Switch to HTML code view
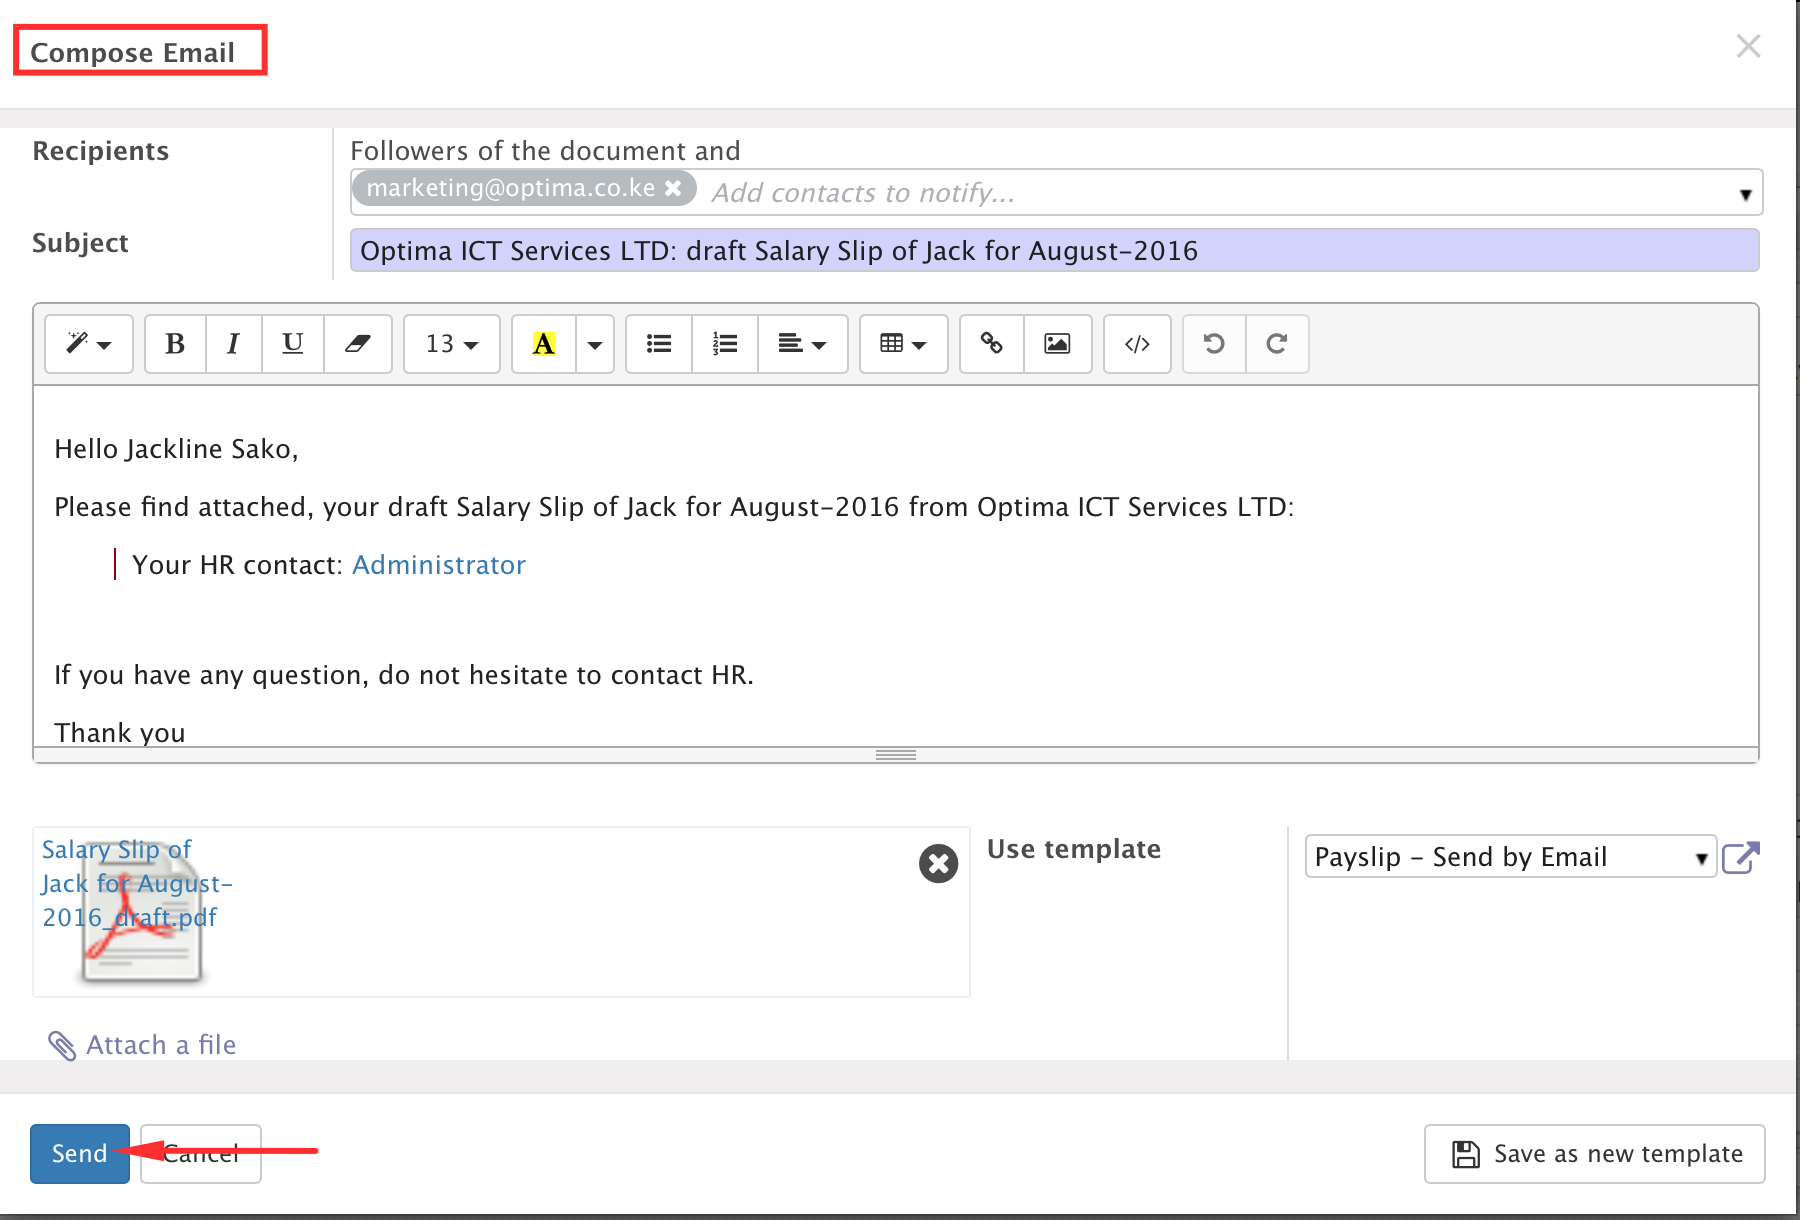Screen dimensions: 1800x1220 tap(1137, 344)
